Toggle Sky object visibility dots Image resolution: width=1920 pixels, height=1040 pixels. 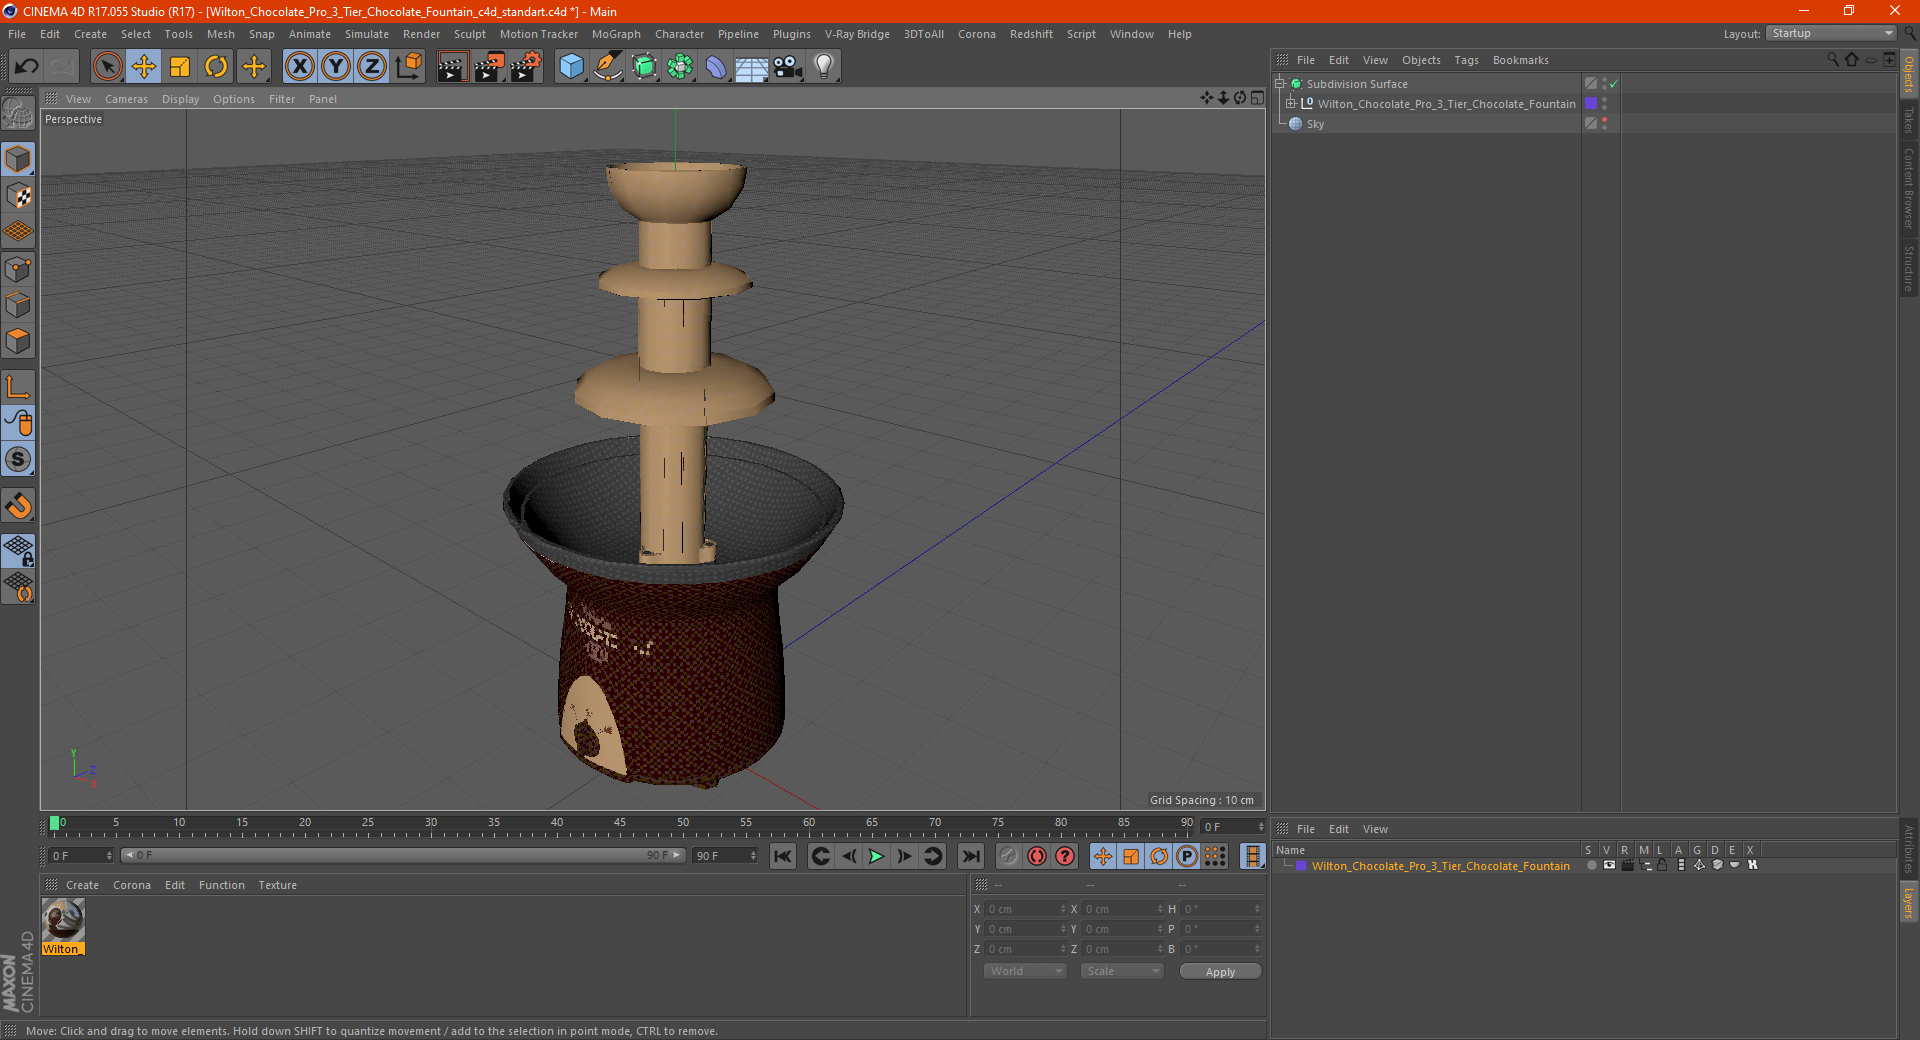coord(1604,124)
